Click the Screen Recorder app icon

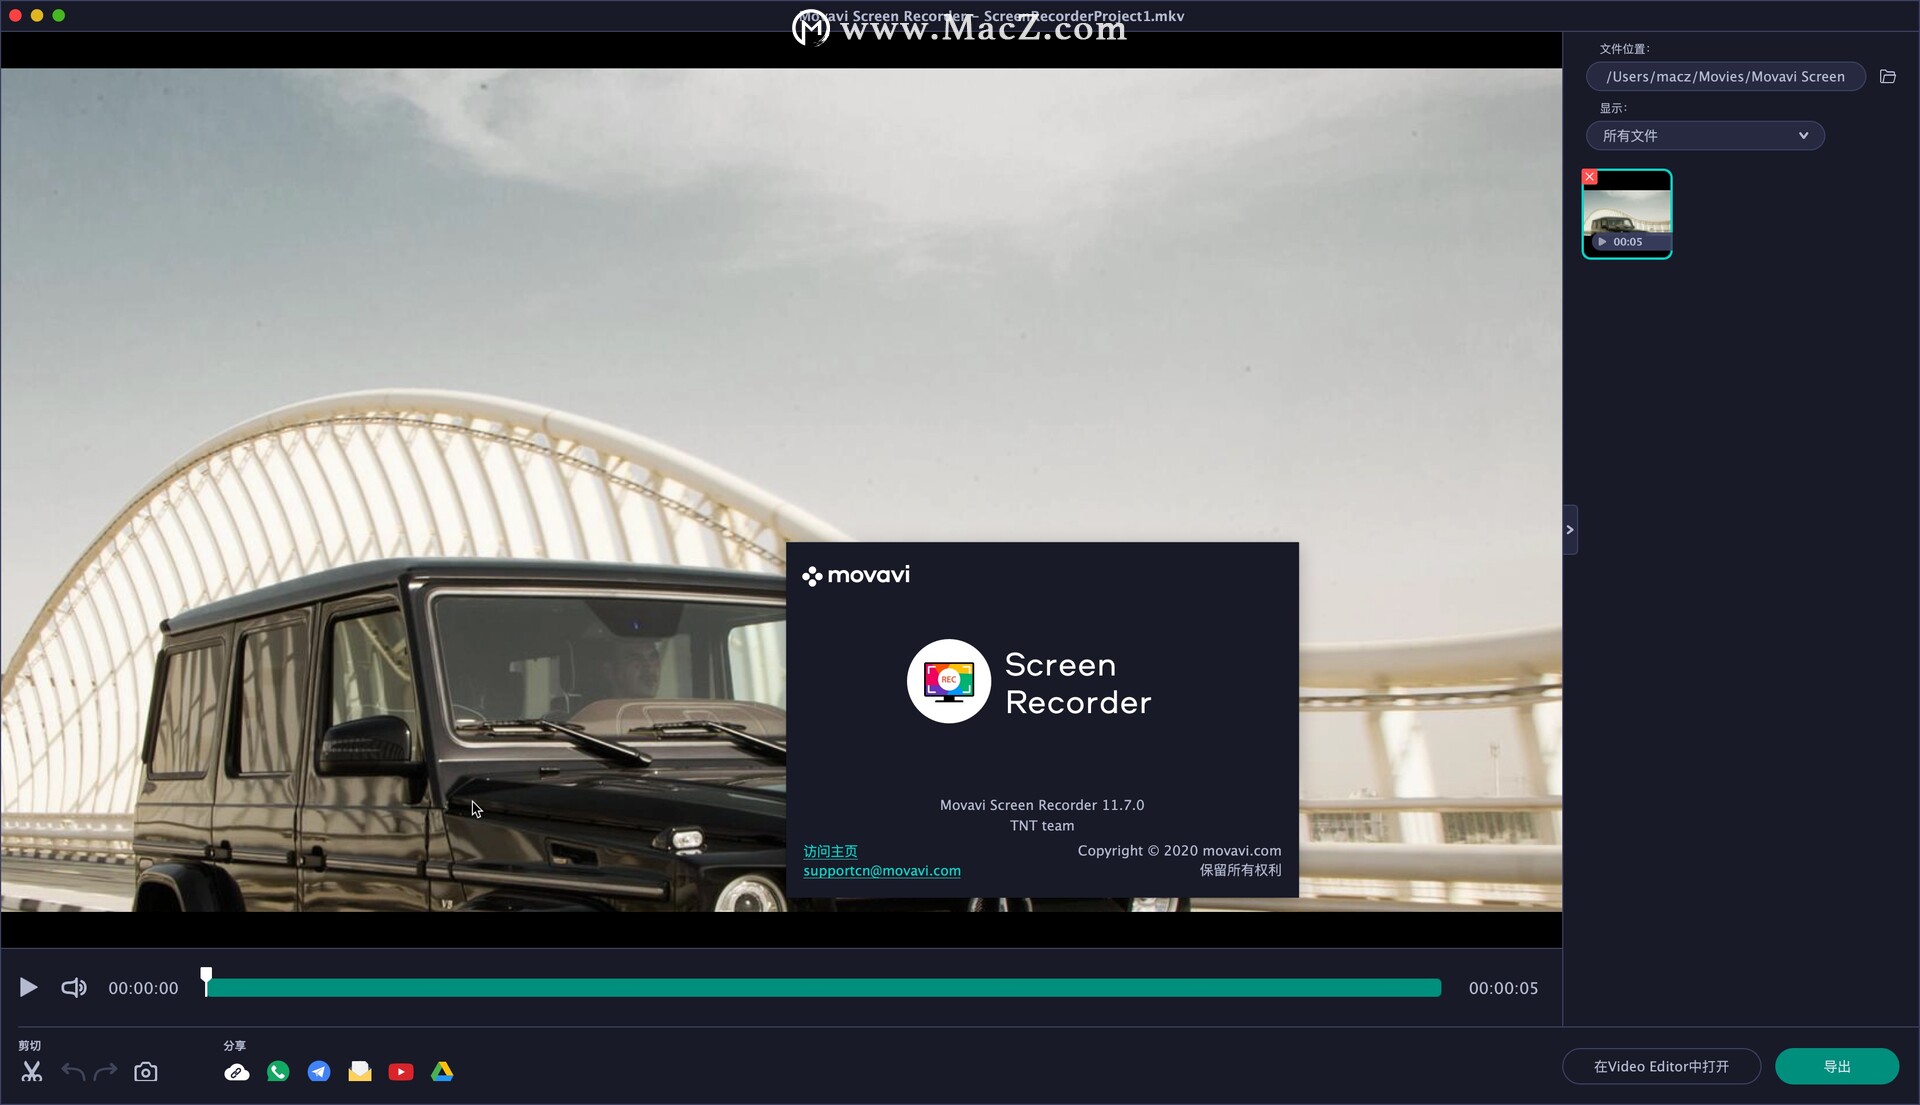click(948, 681)
